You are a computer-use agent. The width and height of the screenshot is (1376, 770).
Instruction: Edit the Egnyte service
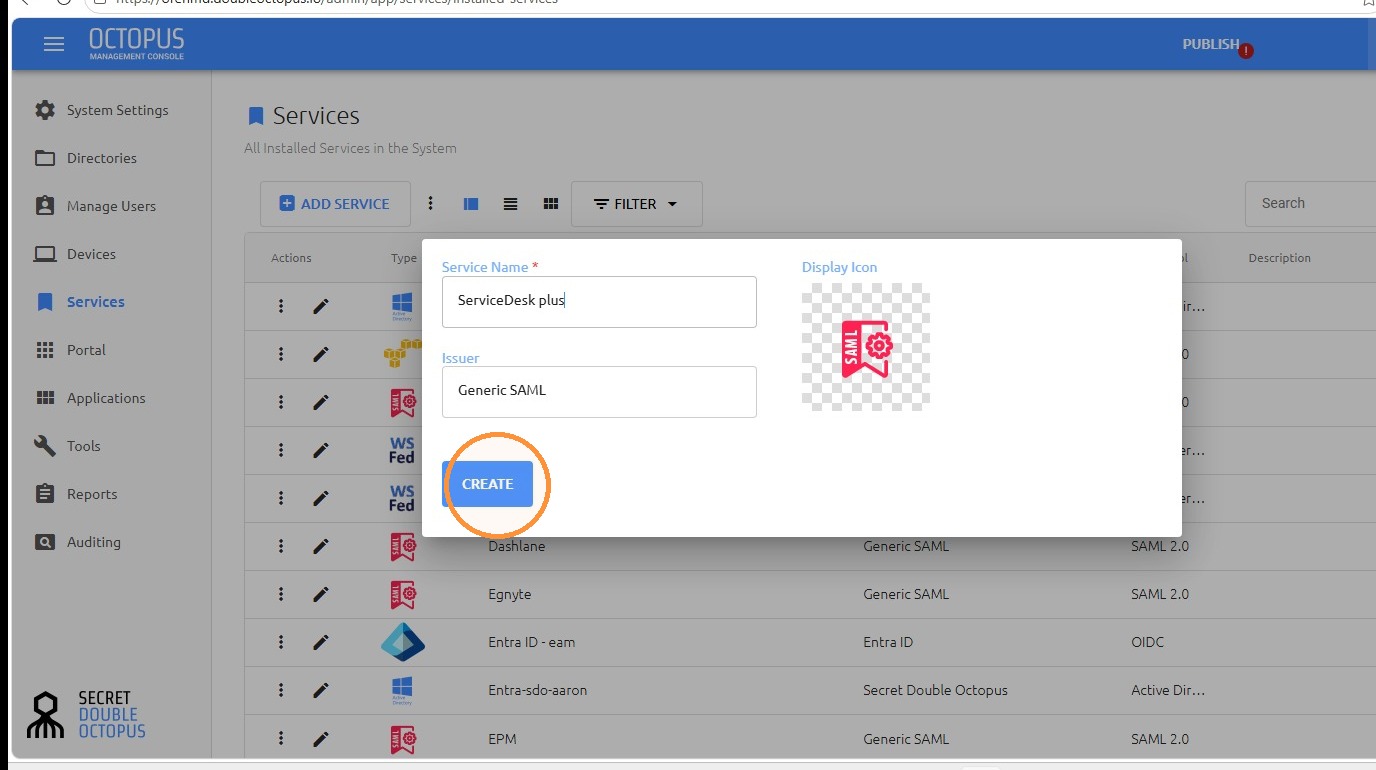click(x=320, y=594)
